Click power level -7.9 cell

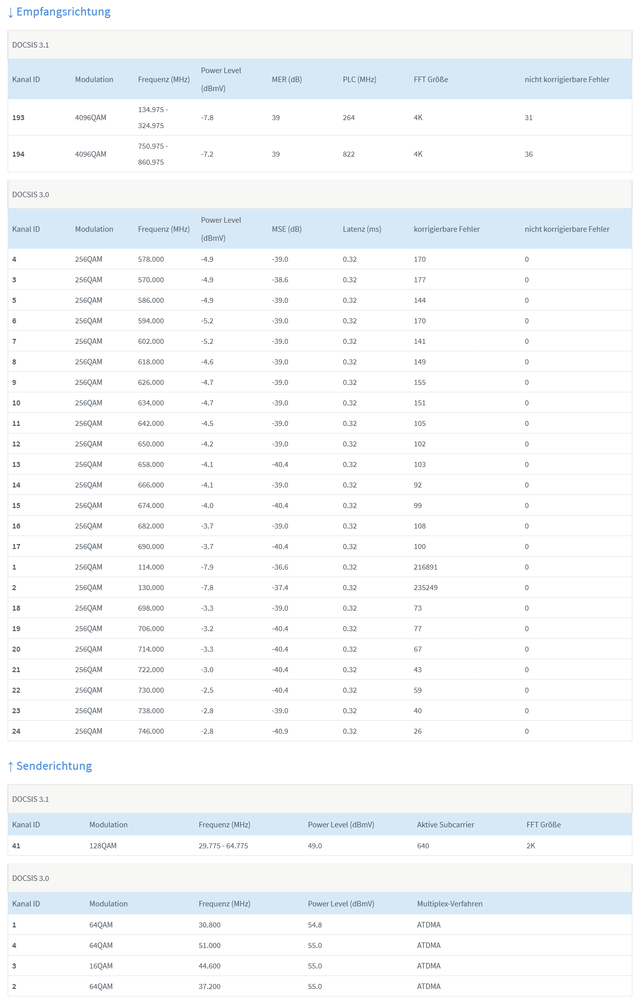point(207,567)
